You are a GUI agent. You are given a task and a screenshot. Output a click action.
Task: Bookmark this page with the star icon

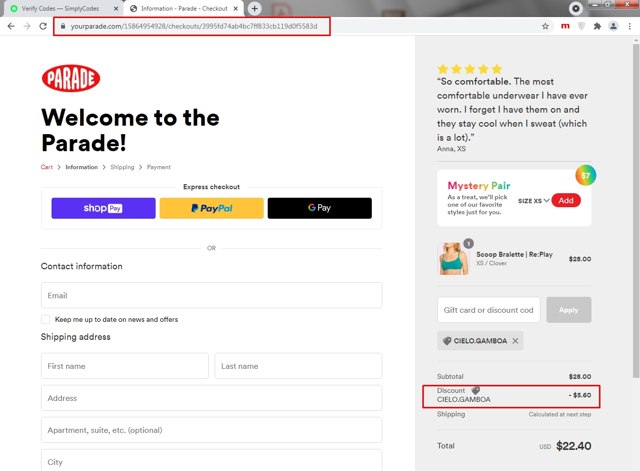coord(545,26)
